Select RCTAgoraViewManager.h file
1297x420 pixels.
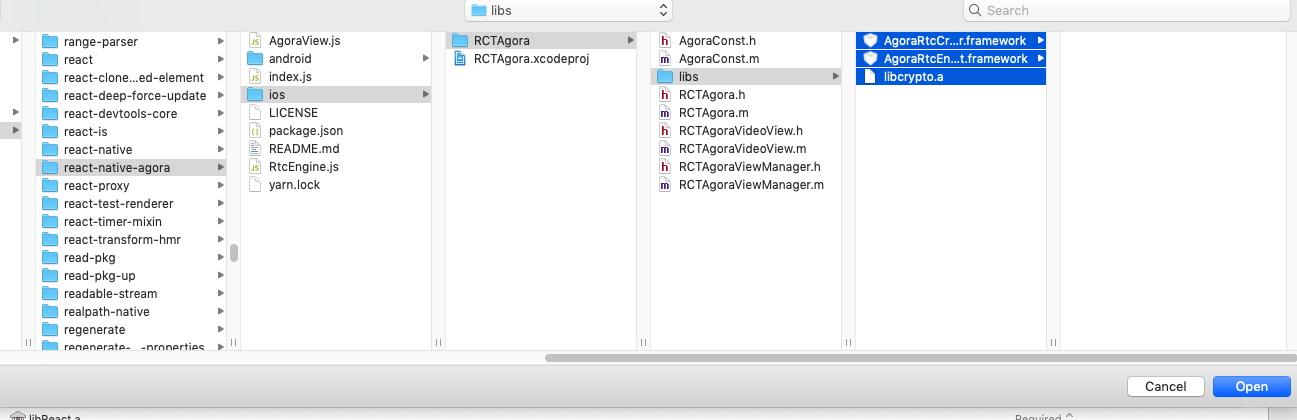tap(746, 167)
